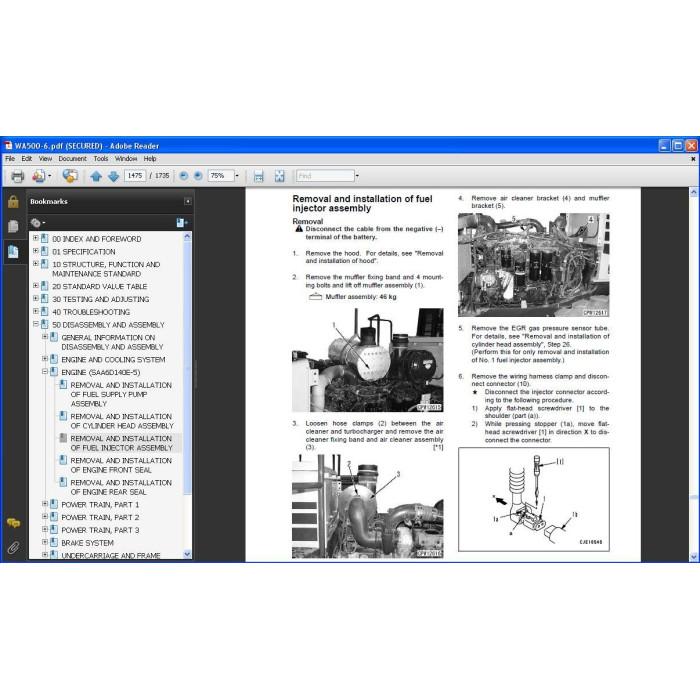The width and height of the screenshot is (700, 700).
Task: Open the Attachments paperclip panel icon
Action: click(13, 547)
